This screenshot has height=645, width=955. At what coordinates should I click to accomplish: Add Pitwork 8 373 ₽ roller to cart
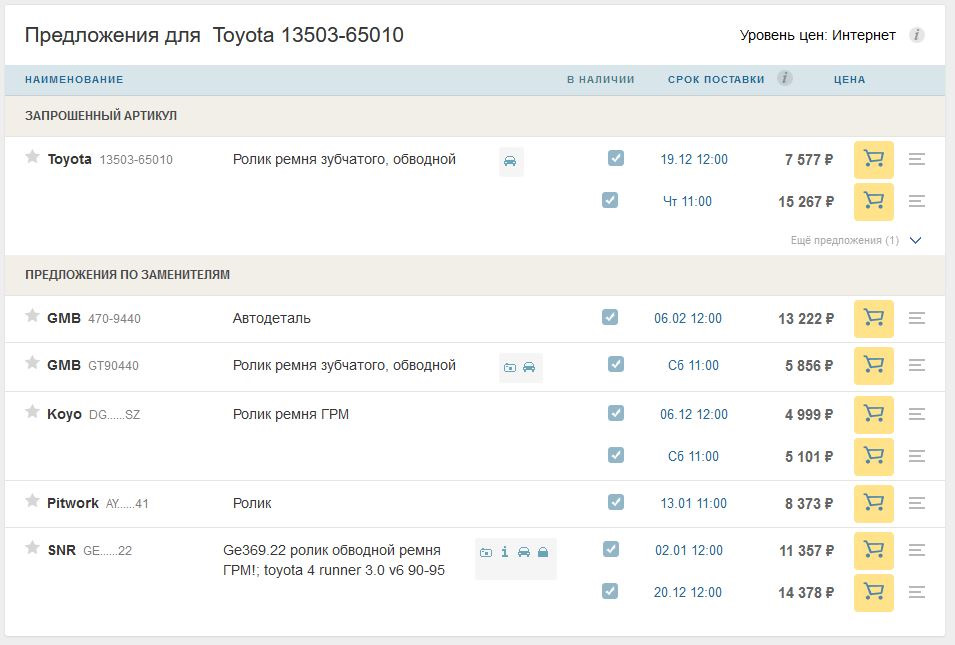[x=873, y=504]
